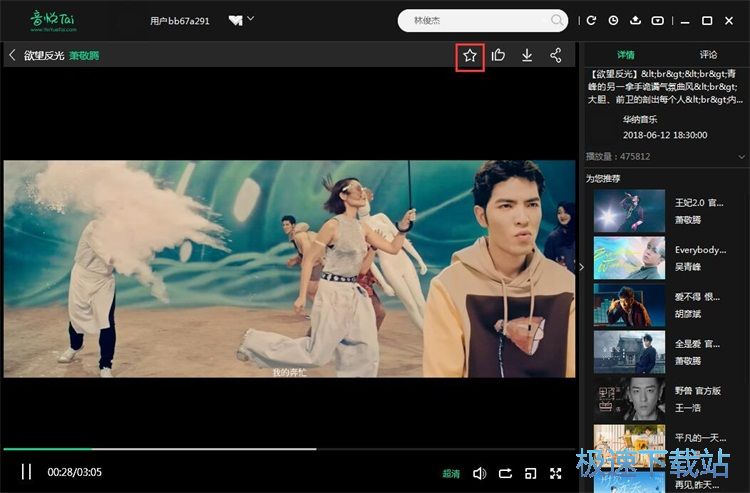Open the VIP badge icon
This screenshot has width=750, height=493.
point(235,21)
